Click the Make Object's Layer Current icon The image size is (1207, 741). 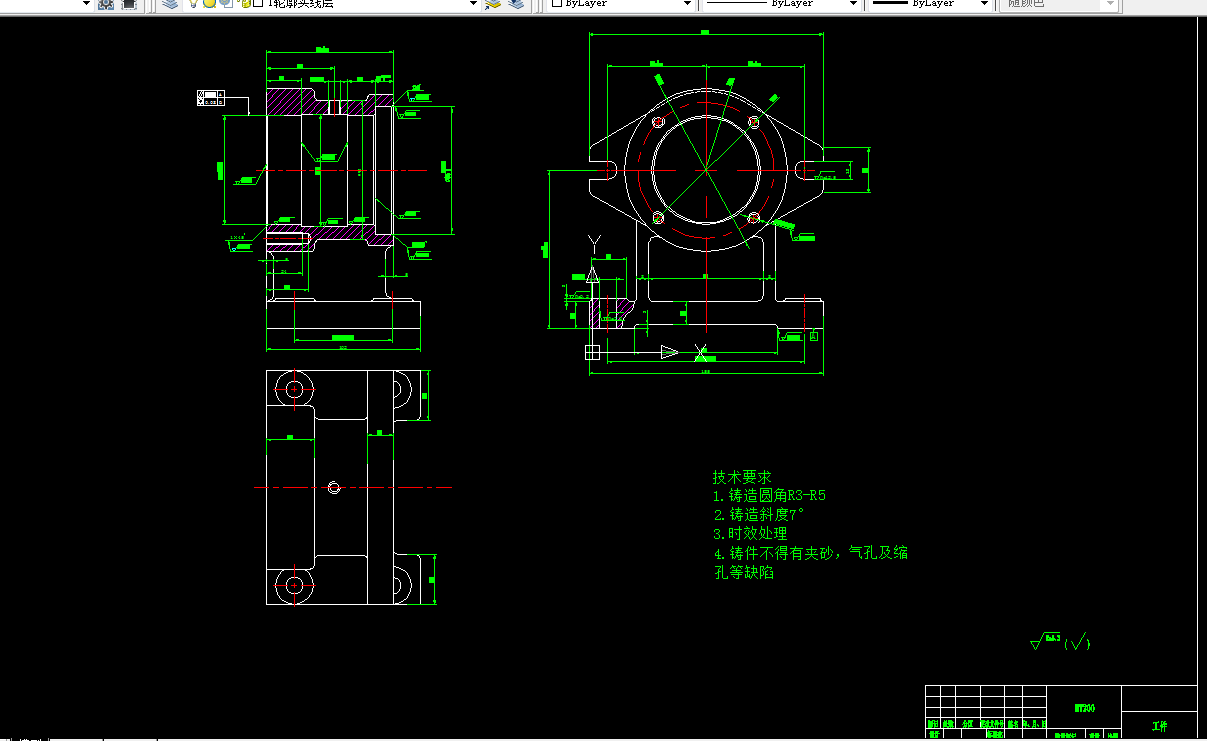pyautogui.click(x=492, y=4)
